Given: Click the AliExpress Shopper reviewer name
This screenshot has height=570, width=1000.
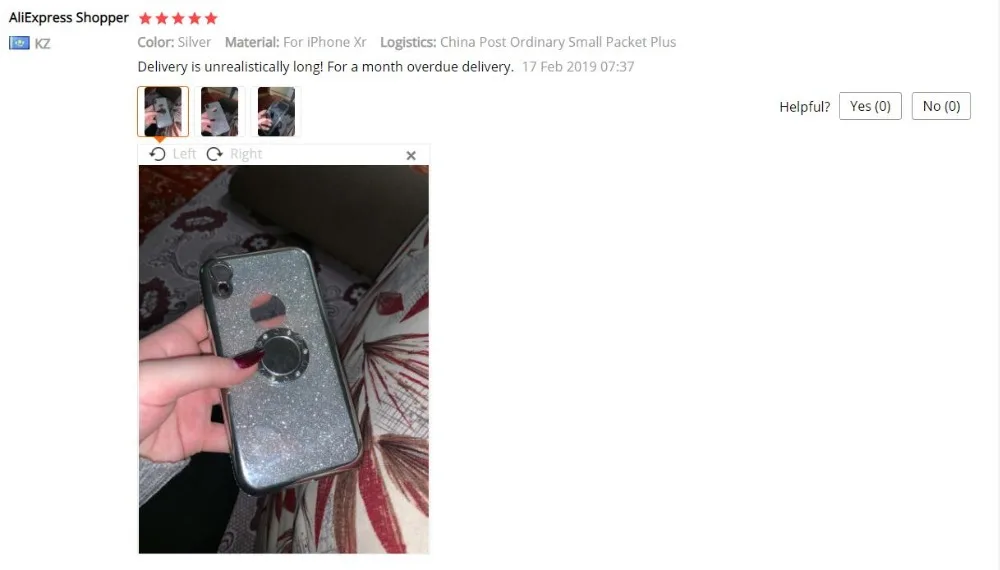Looking at the screenshot, I should (x=69, y=18).
